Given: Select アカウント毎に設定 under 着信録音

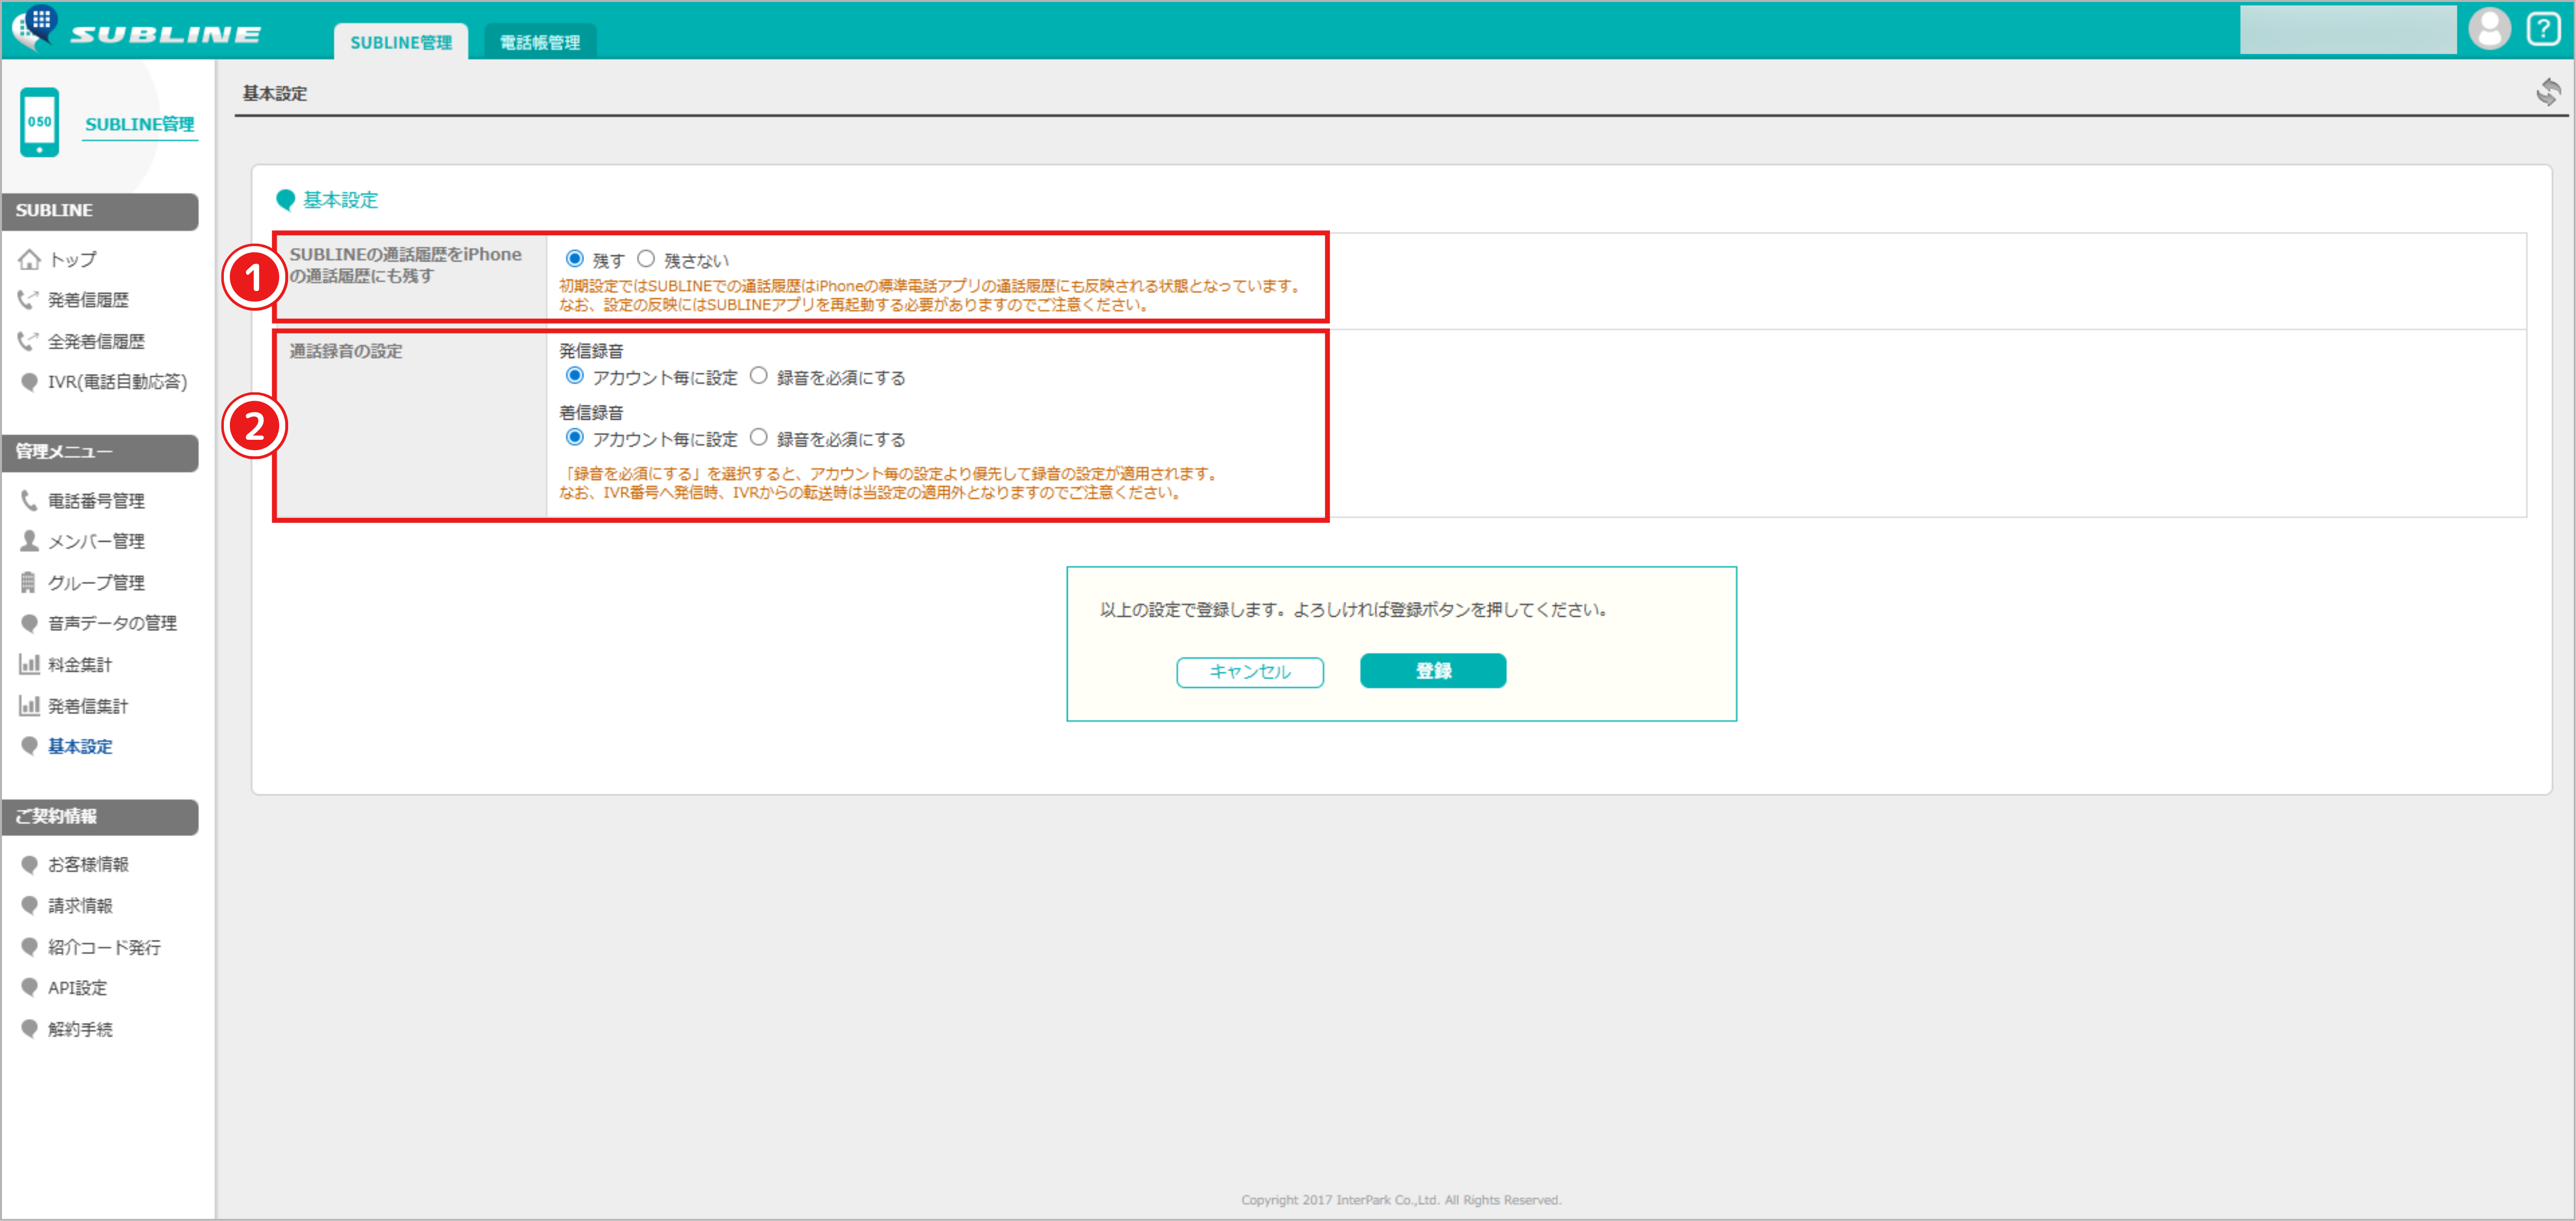Looking at the screenshot, I should coord(574,438).
